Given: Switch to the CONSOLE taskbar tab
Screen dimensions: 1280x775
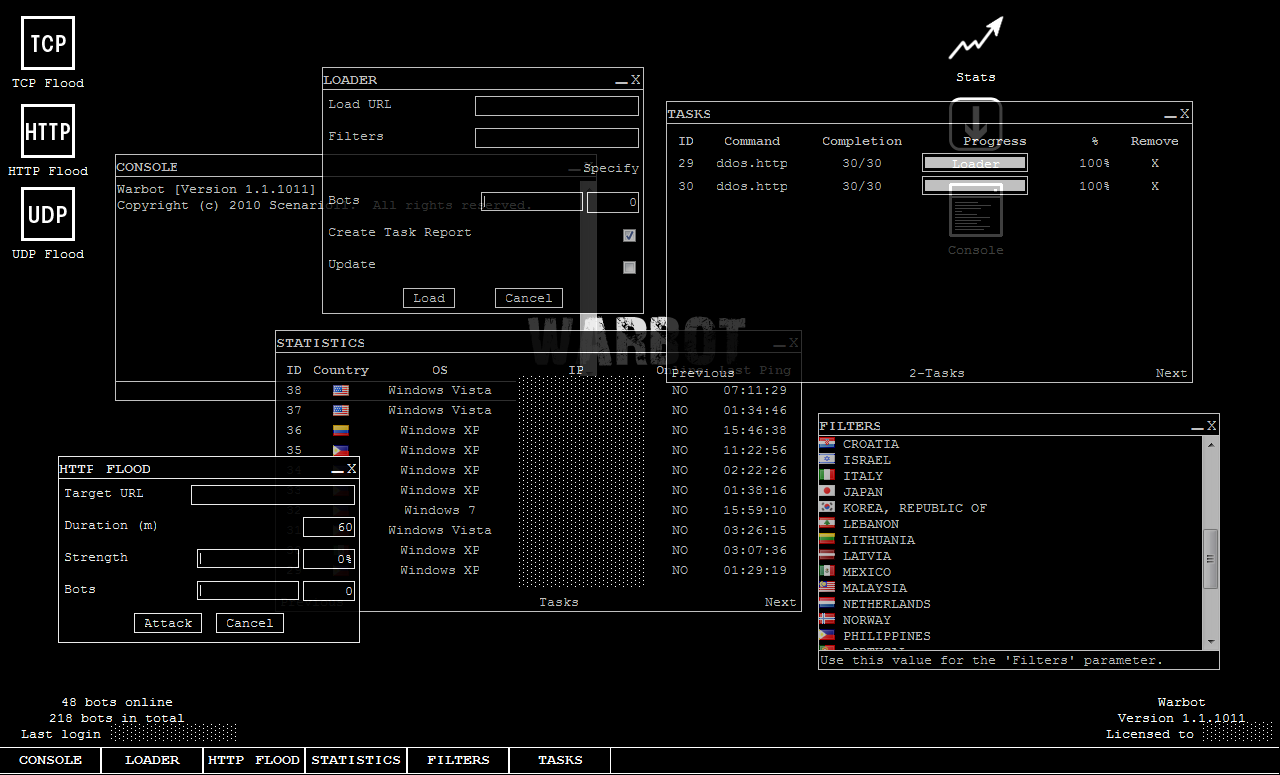Looking at the screenshot, I should (x=51, y=760).
